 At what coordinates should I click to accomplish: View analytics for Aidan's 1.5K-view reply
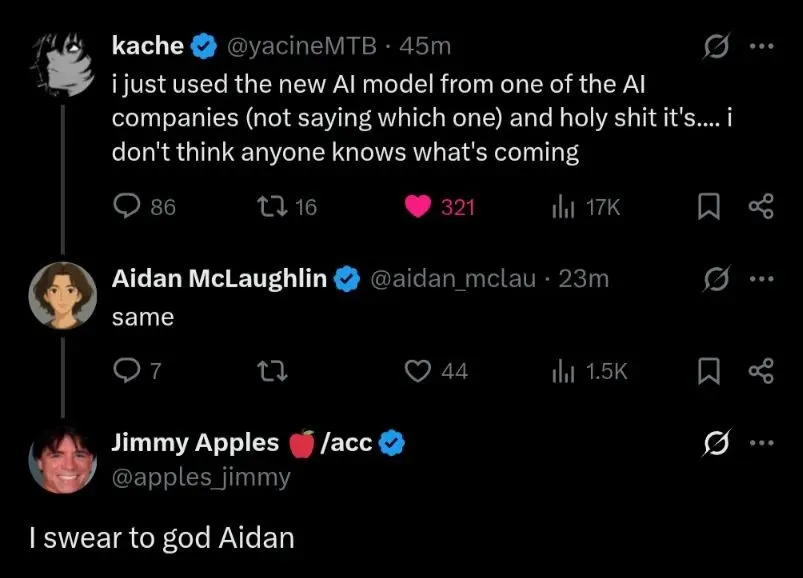[562, 371]
